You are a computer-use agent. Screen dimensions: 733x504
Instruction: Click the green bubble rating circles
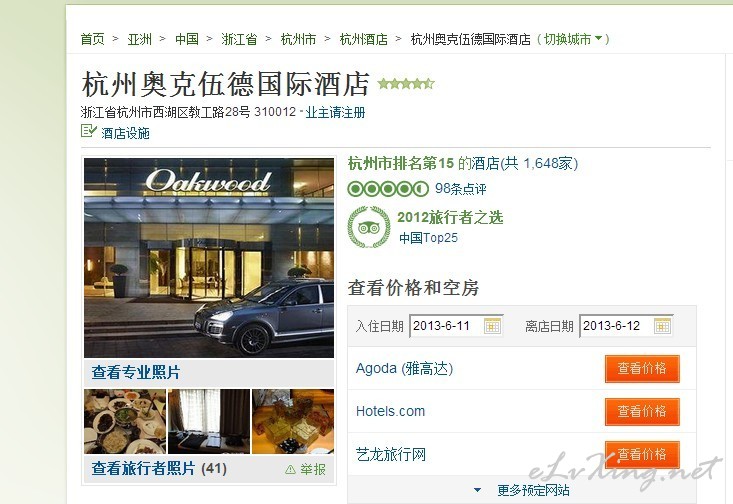coord(388,189)
